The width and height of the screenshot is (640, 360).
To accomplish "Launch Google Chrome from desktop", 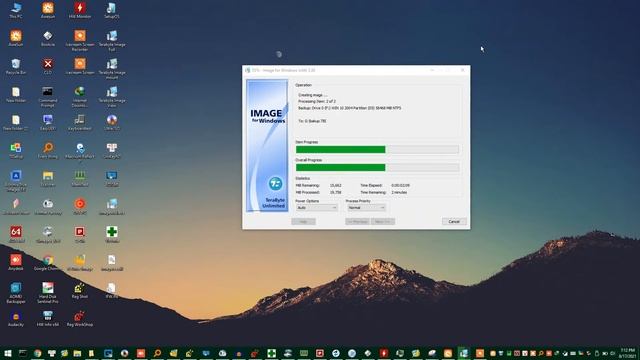I will coord(48,263).
